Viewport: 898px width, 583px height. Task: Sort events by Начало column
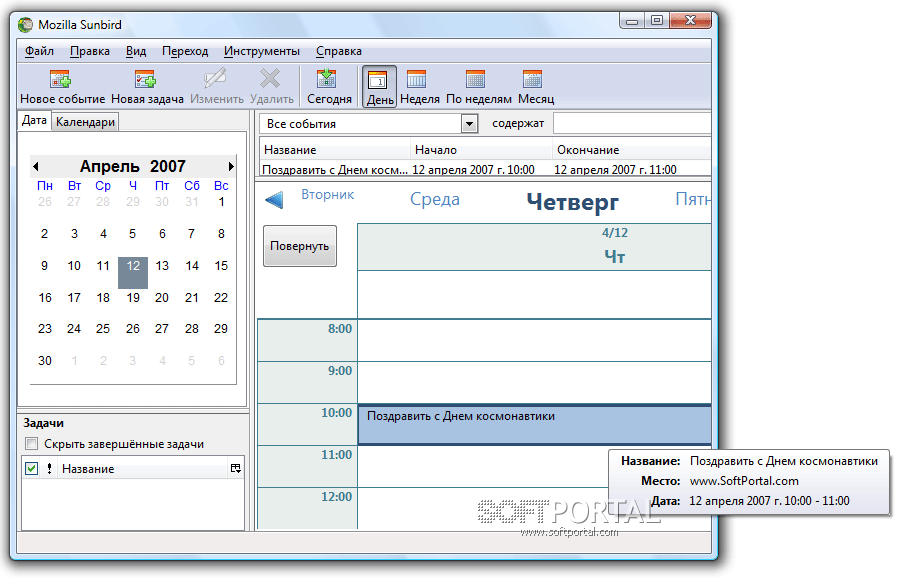pyautogui.click(x=482, y=150)
